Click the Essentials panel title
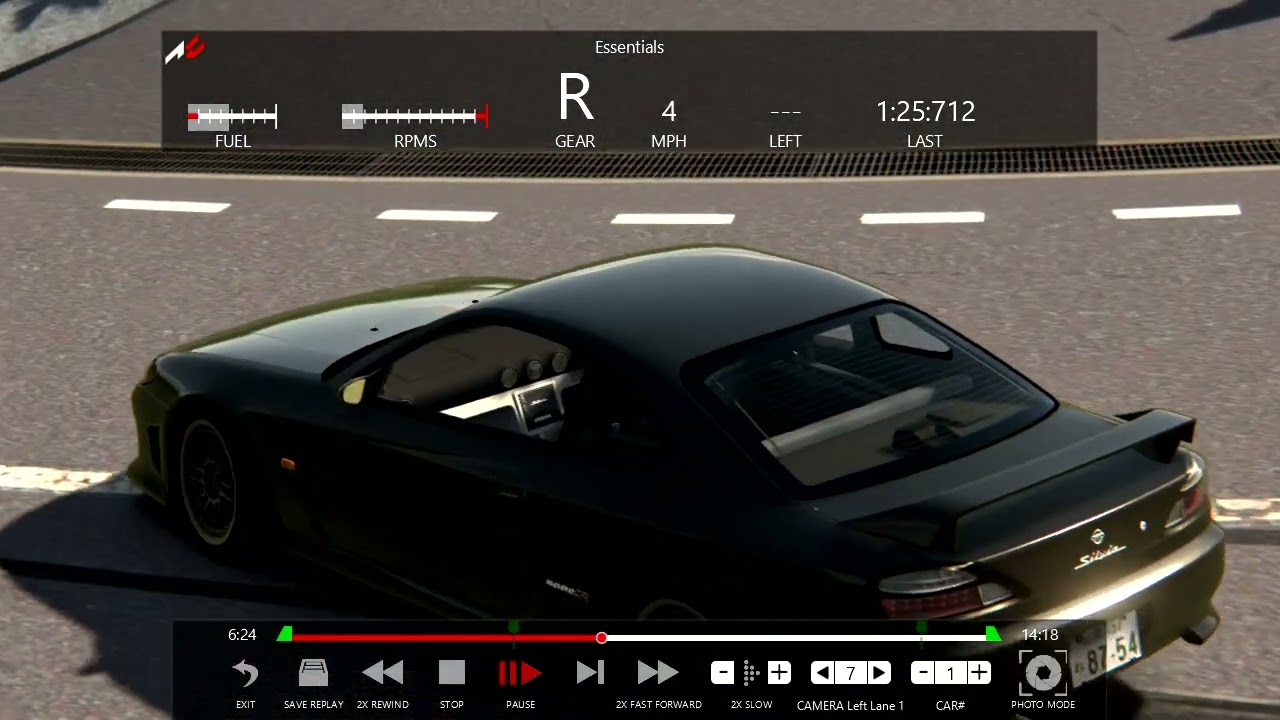Image resolution: width=1280 pixels, height=720 pixels. (629, 47)
